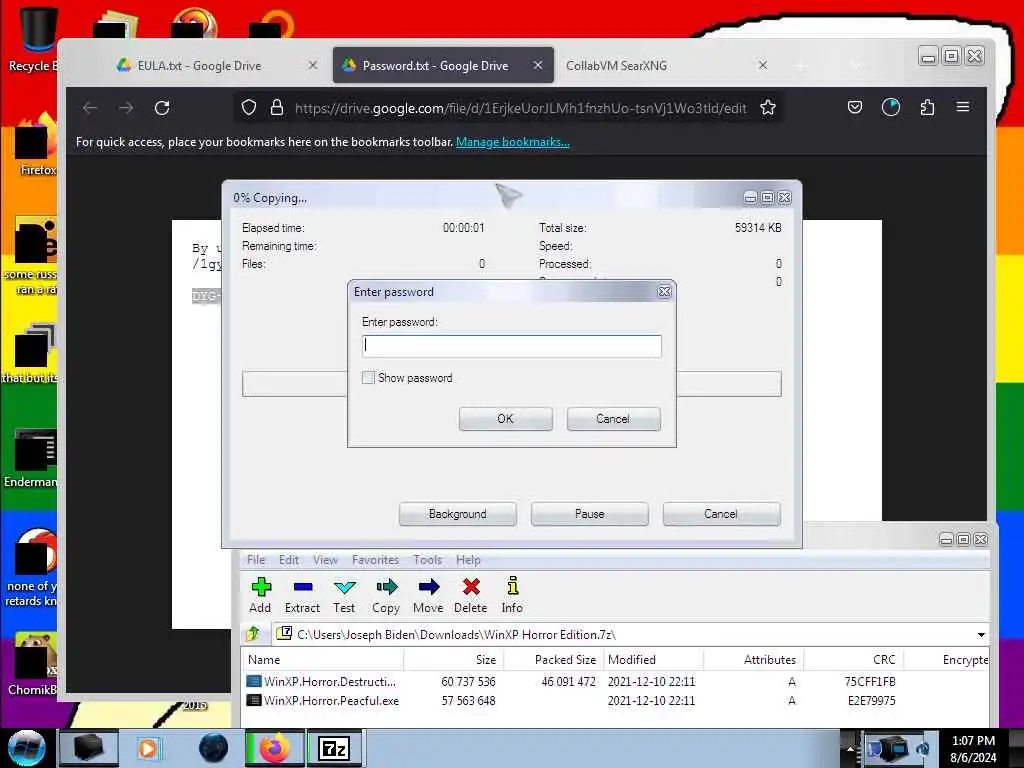Viewport: 1024px width, 768px height.
Task: Click the Firefox taskbar icon
Action: click(274, 748)
